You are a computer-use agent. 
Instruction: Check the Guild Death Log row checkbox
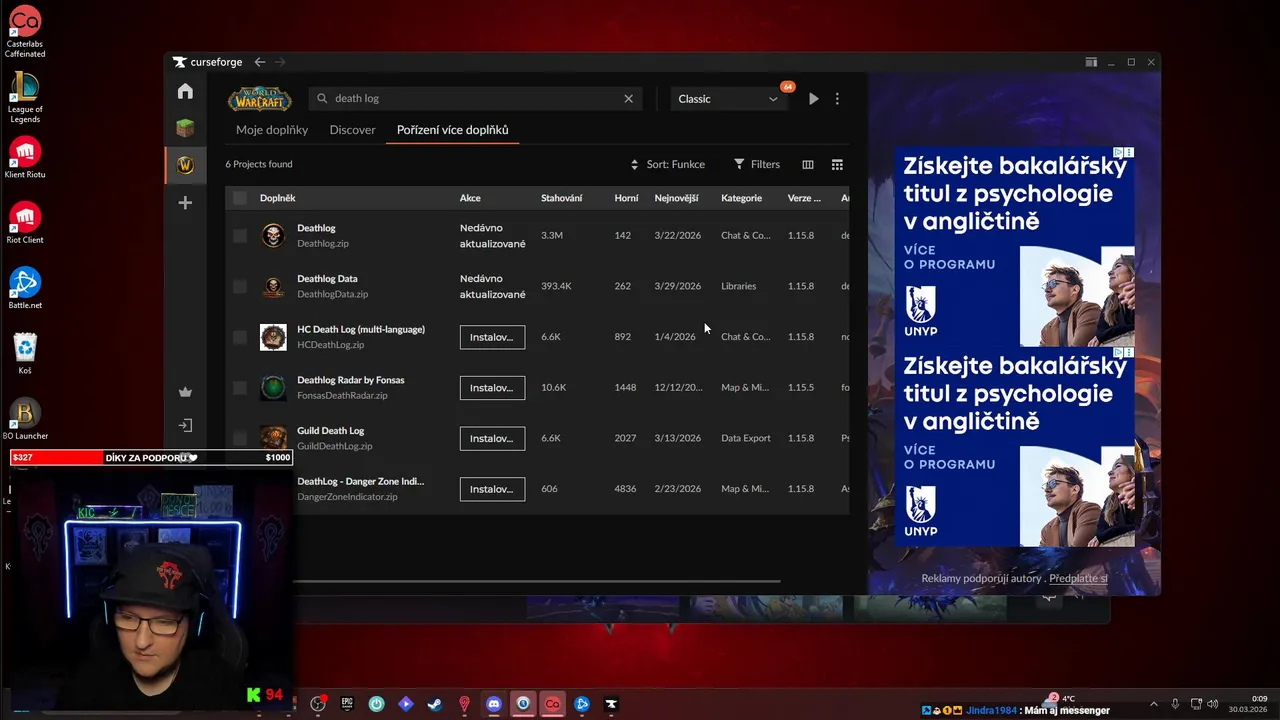(x=240, y=438)
